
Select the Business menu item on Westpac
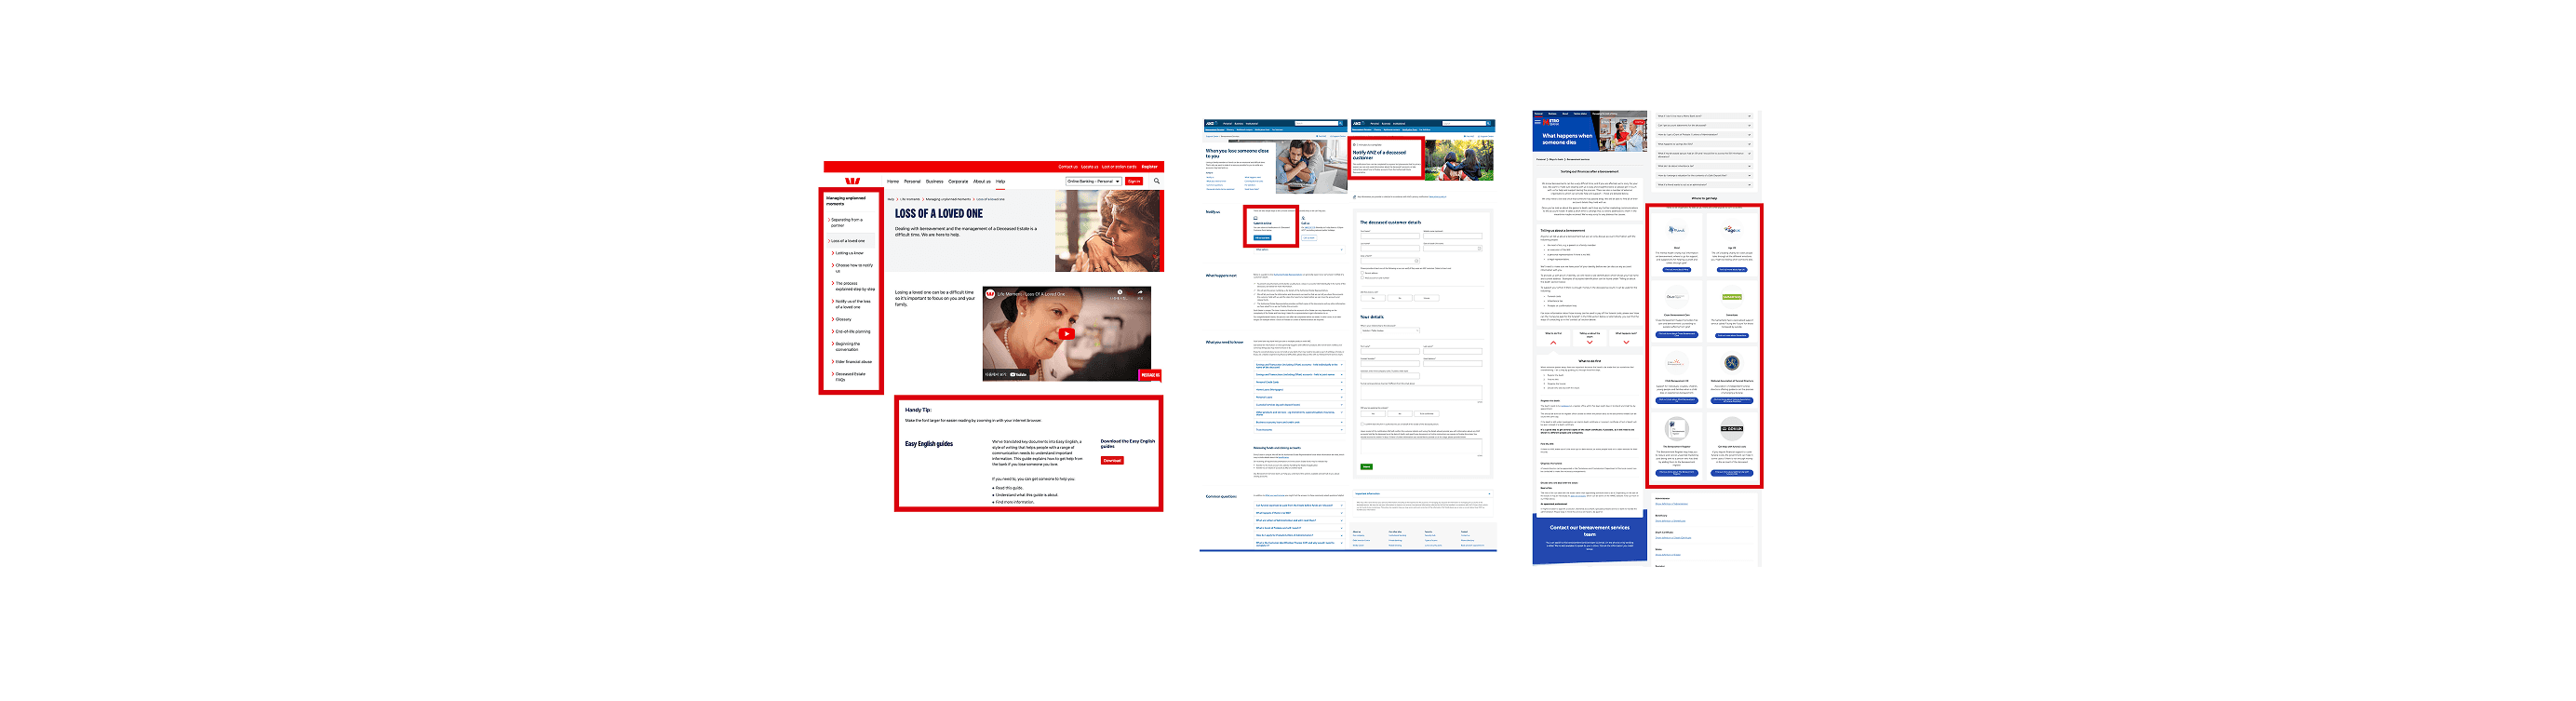tap(934, 182)
